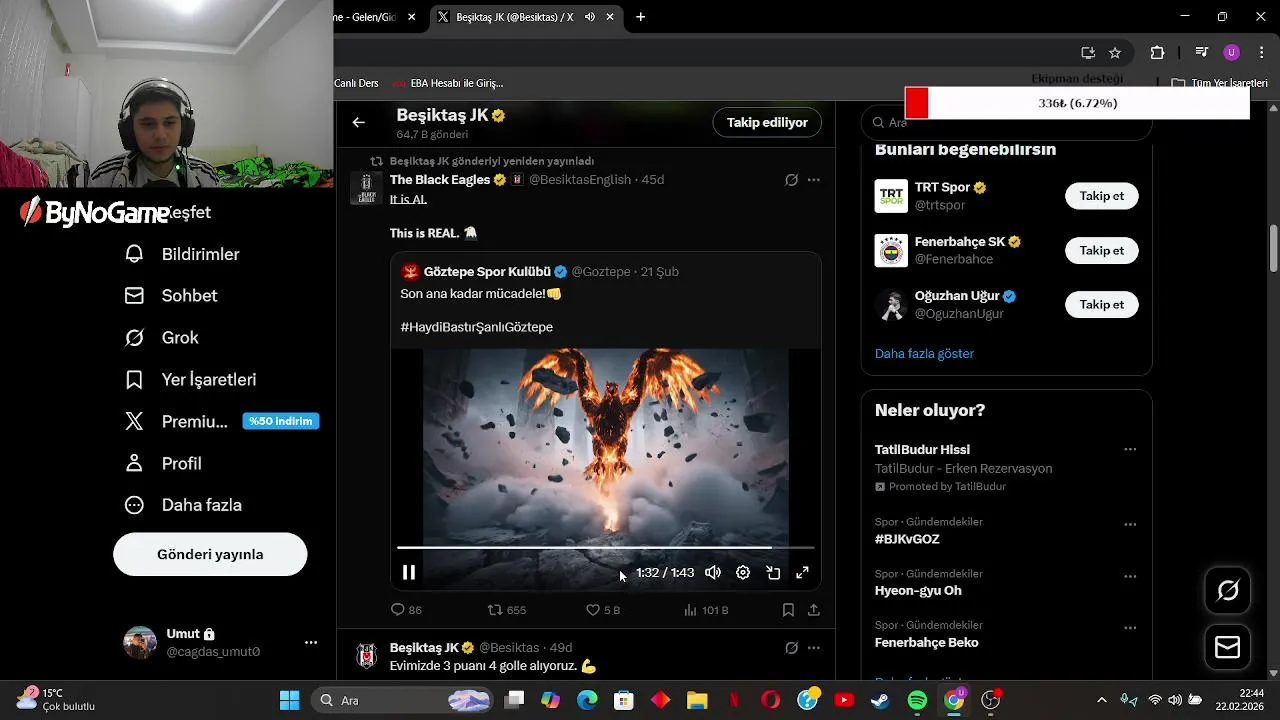Image resolution: width=1280 pixels, height=720 pixels.
Task: Open the Chrome profile avatar
Action: pyautogui.click(x=1231, y=52)
